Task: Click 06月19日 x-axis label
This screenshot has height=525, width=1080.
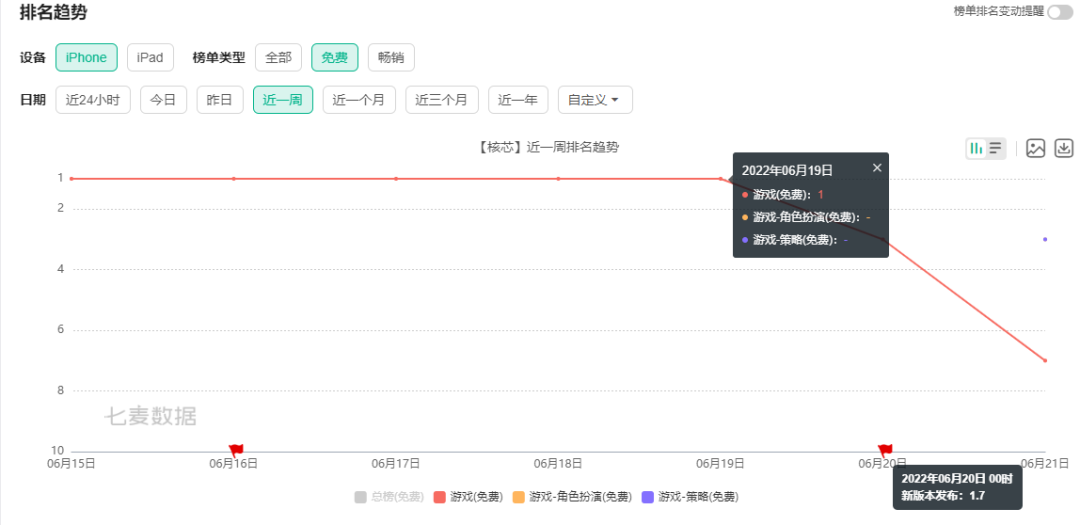Action: [x=720, y=464]
